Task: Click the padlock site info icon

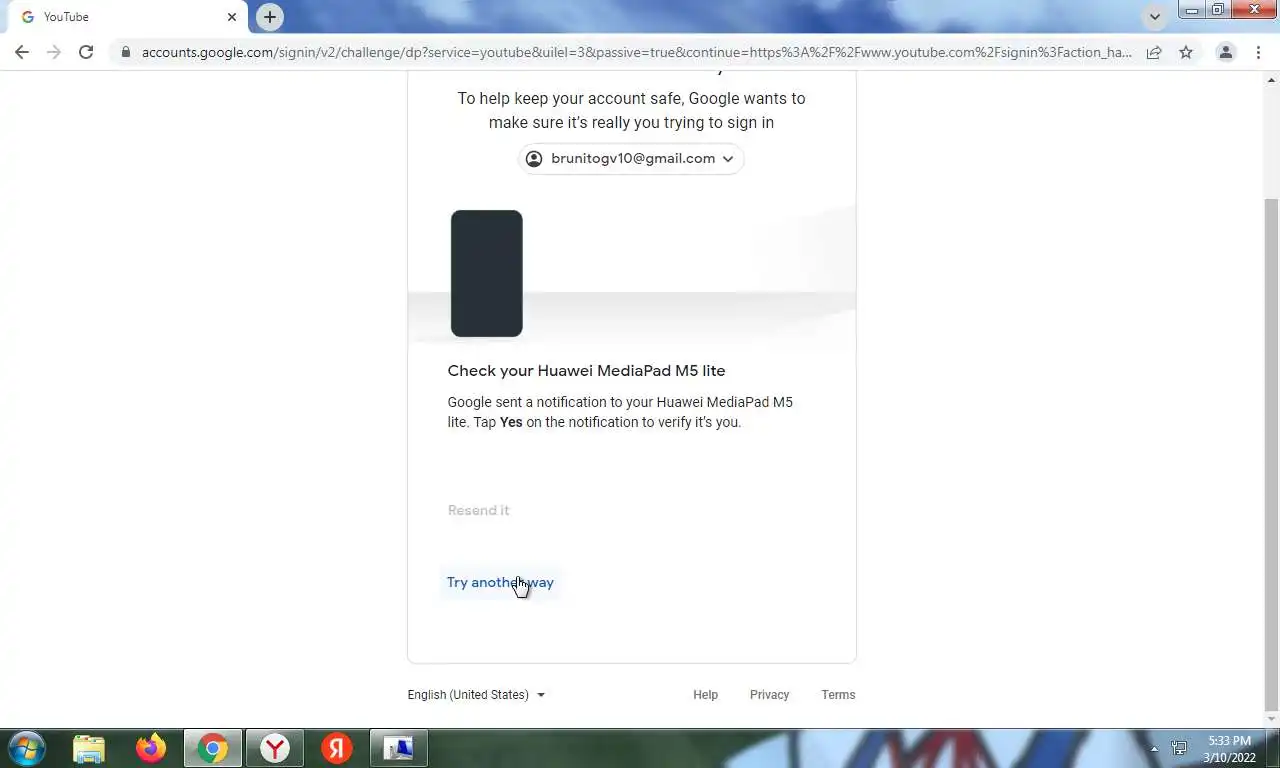Action: (x=125, y=52)
